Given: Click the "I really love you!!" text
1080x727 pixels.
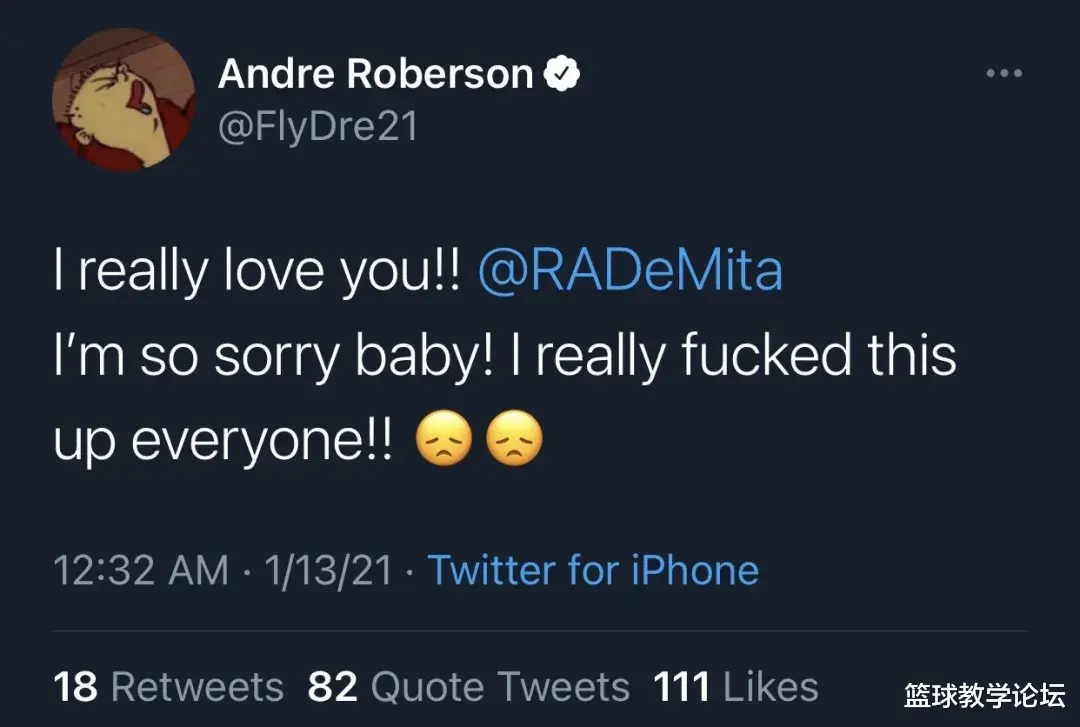Looking at the screenshot, I should pyautogui.click(x=257, y=272).
